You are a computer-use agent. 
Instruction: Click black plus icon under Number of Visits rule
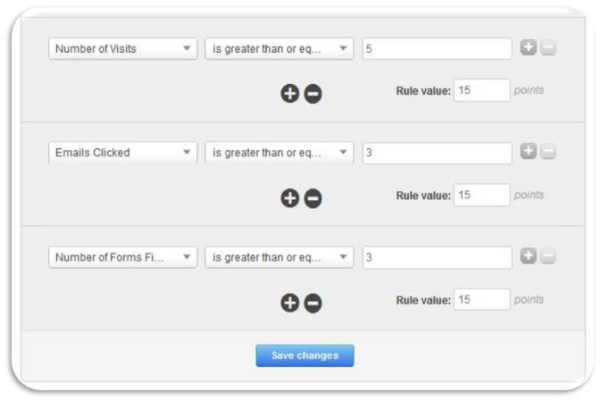tap(290, 93)
